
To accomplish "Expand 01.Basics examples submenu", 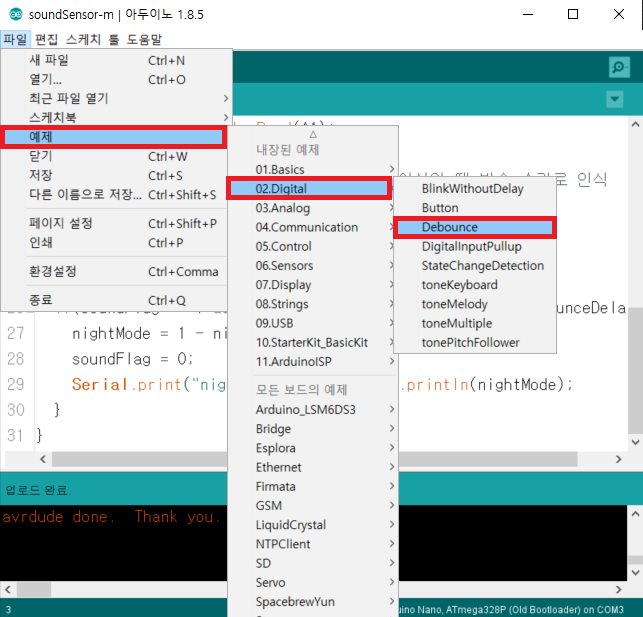I will point(313,169).
